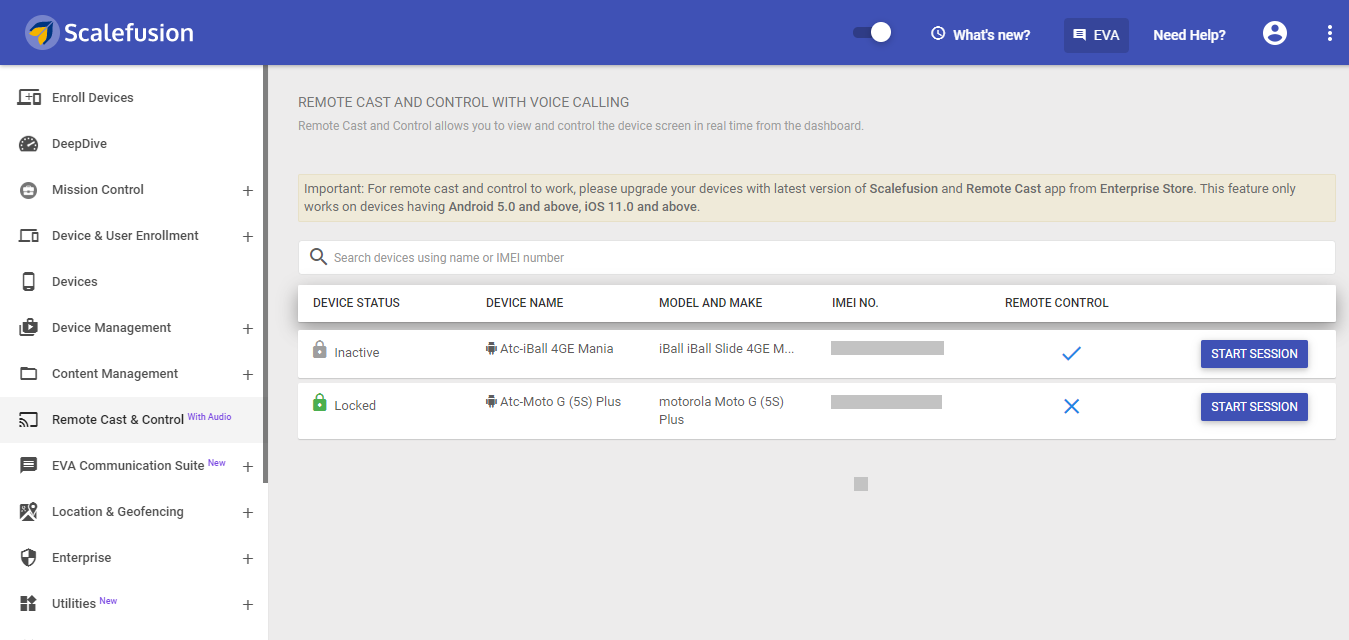Select device name Atc-iBall 4GE Mania
Image resolution: width=1349 pixels, height=640 pixels.
[x=557, y=349]
